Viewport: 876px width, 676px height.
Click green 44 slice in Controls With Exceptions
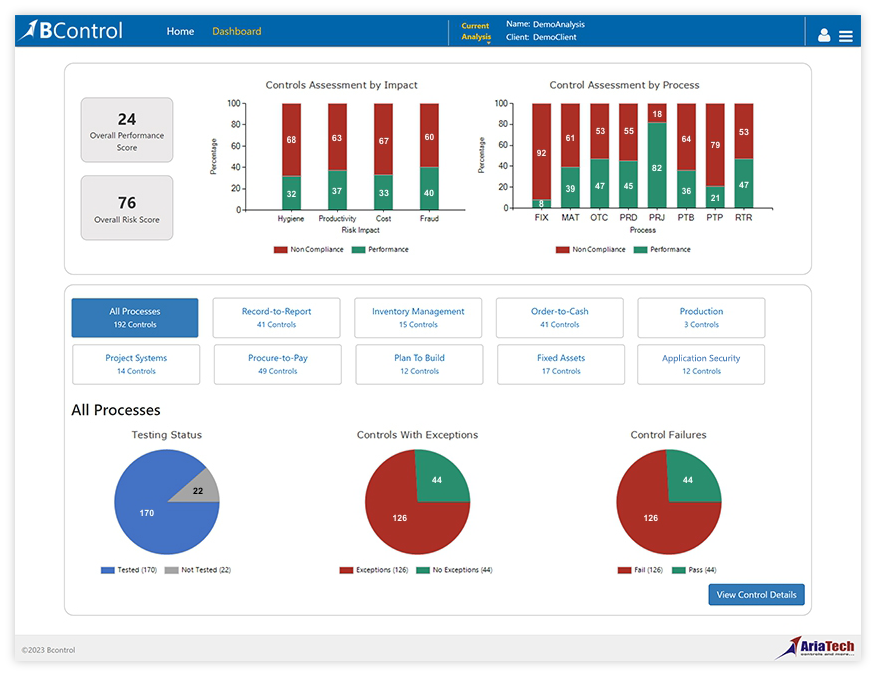pos(437,479)
